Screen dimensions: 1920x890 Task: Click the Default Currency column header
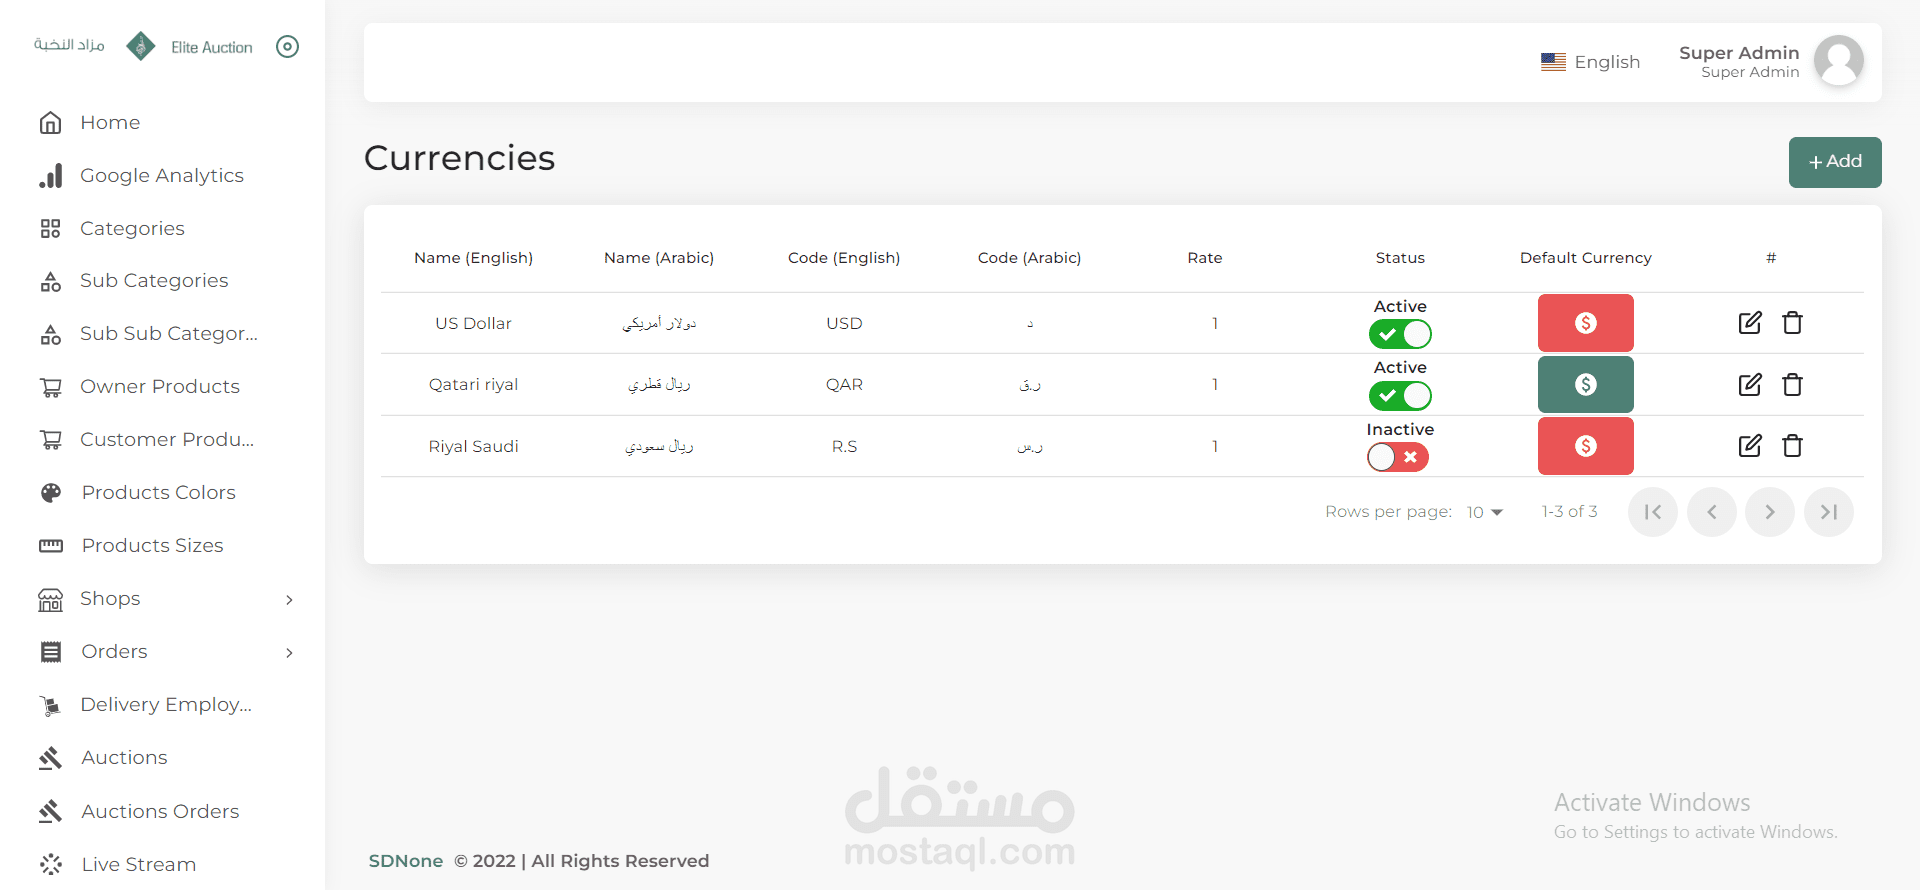tap(1585, 258)
